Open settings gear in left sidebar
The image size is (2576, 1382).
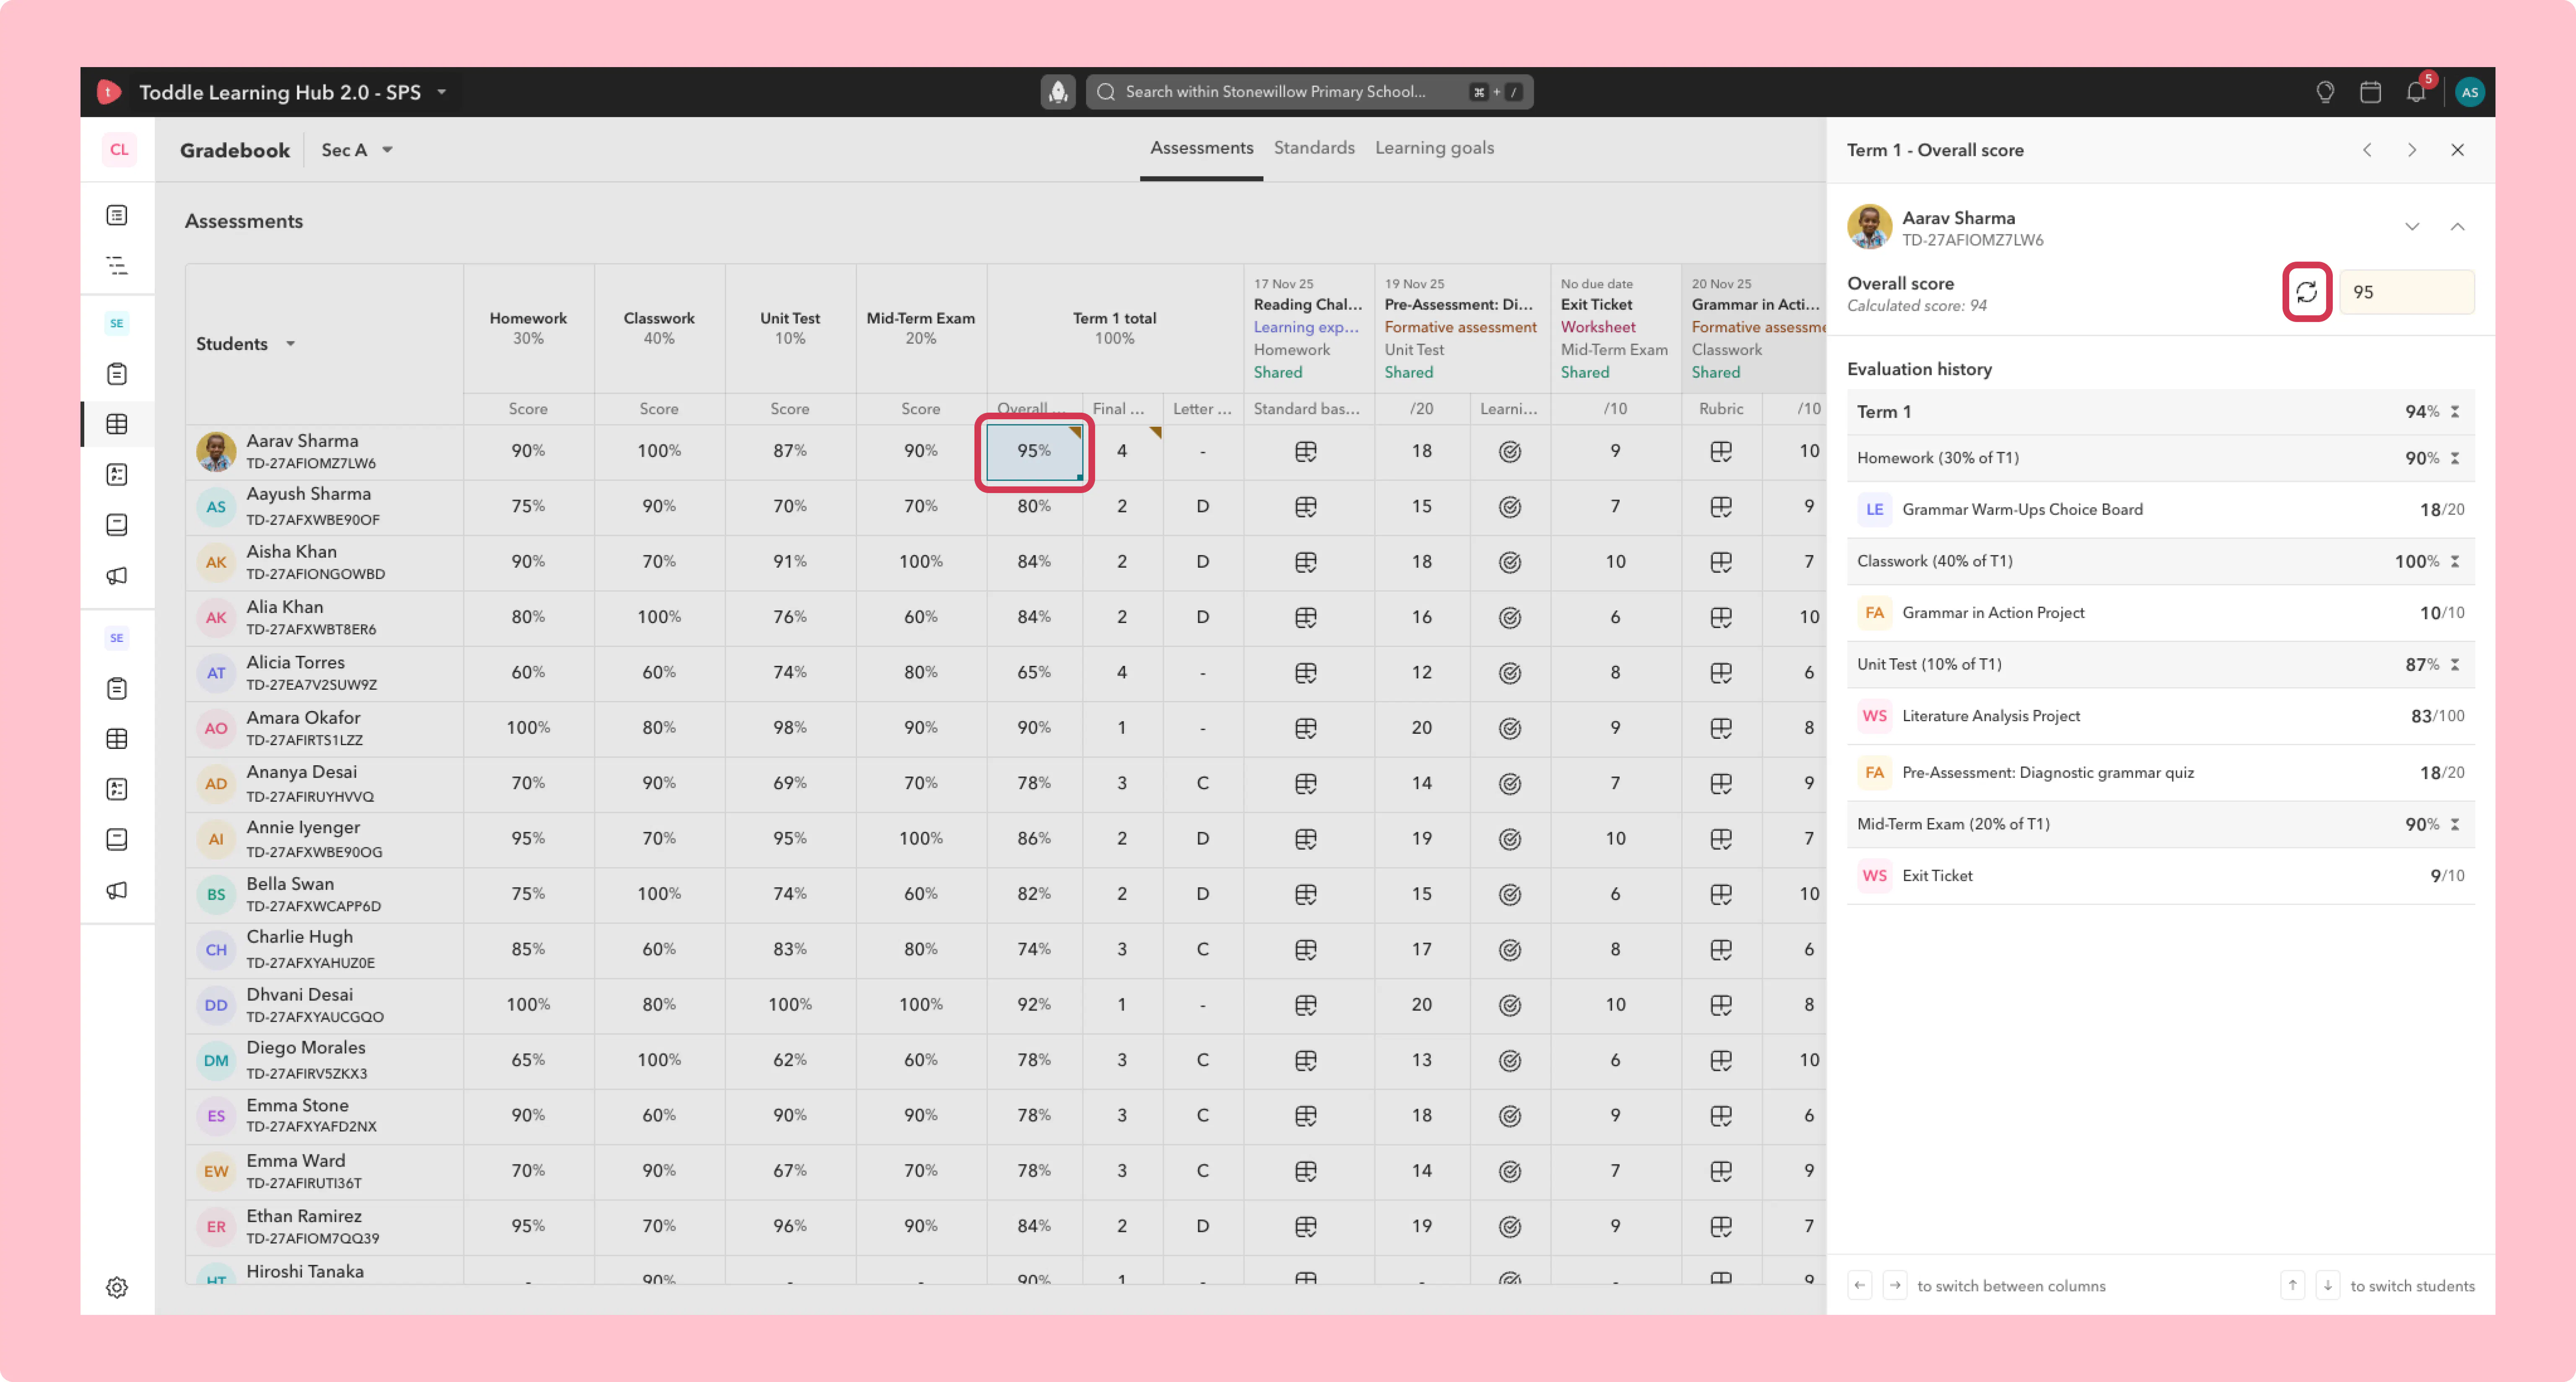coord(117,1287)
